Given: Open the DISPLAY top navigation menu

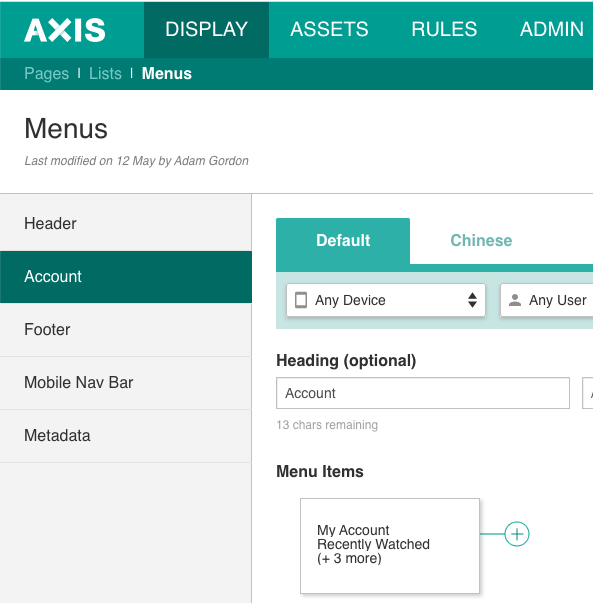Looking at the screenshot, I should point(207,29).
